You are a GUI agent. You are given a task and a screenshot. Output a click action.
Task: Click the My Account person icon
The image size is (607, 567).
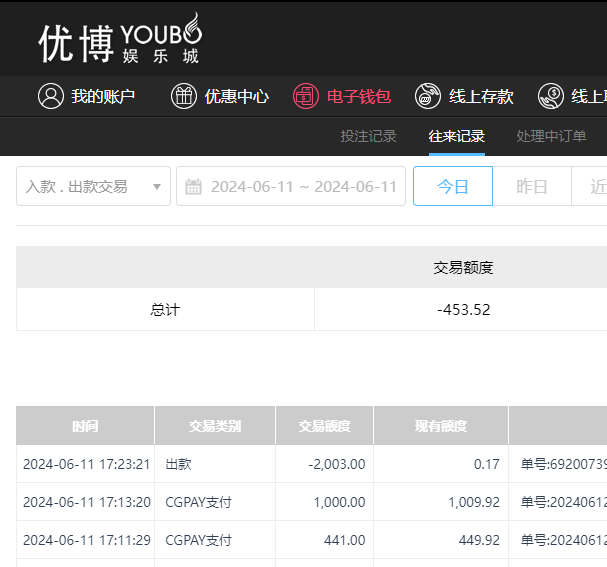[50, 96]
